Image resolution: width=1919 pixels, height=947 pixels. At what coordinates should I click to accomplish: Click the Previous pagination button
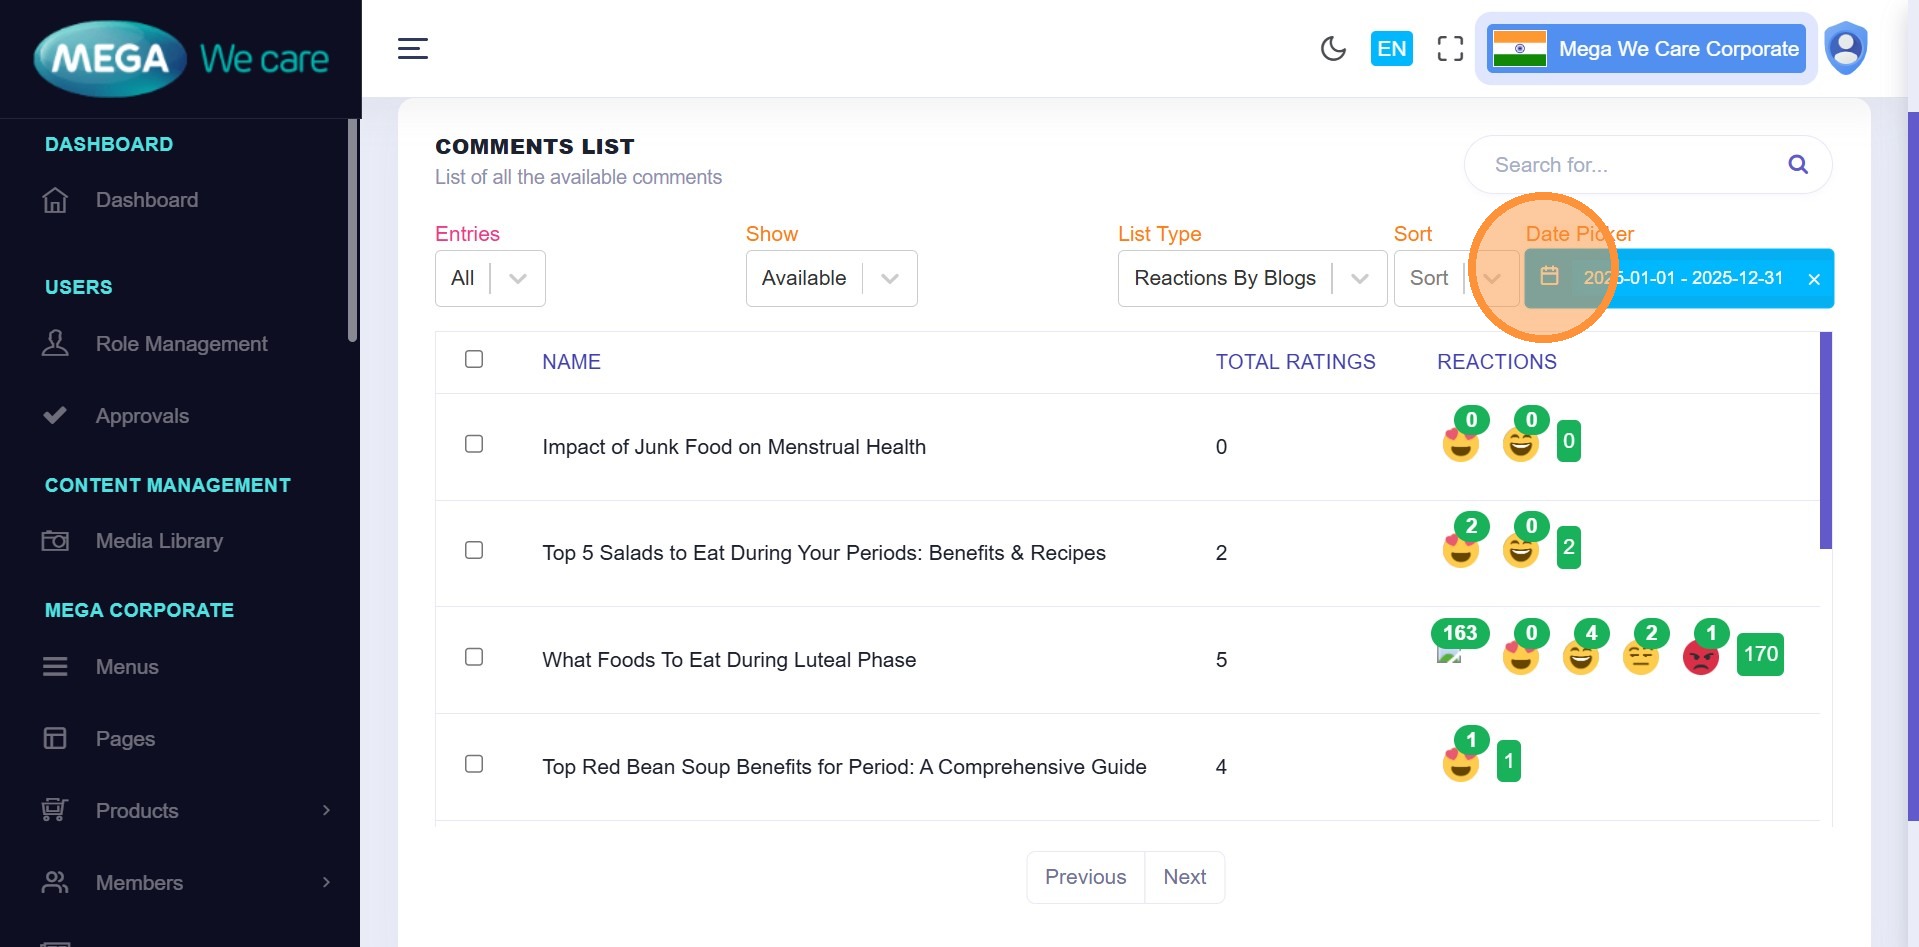point(1085,877)
